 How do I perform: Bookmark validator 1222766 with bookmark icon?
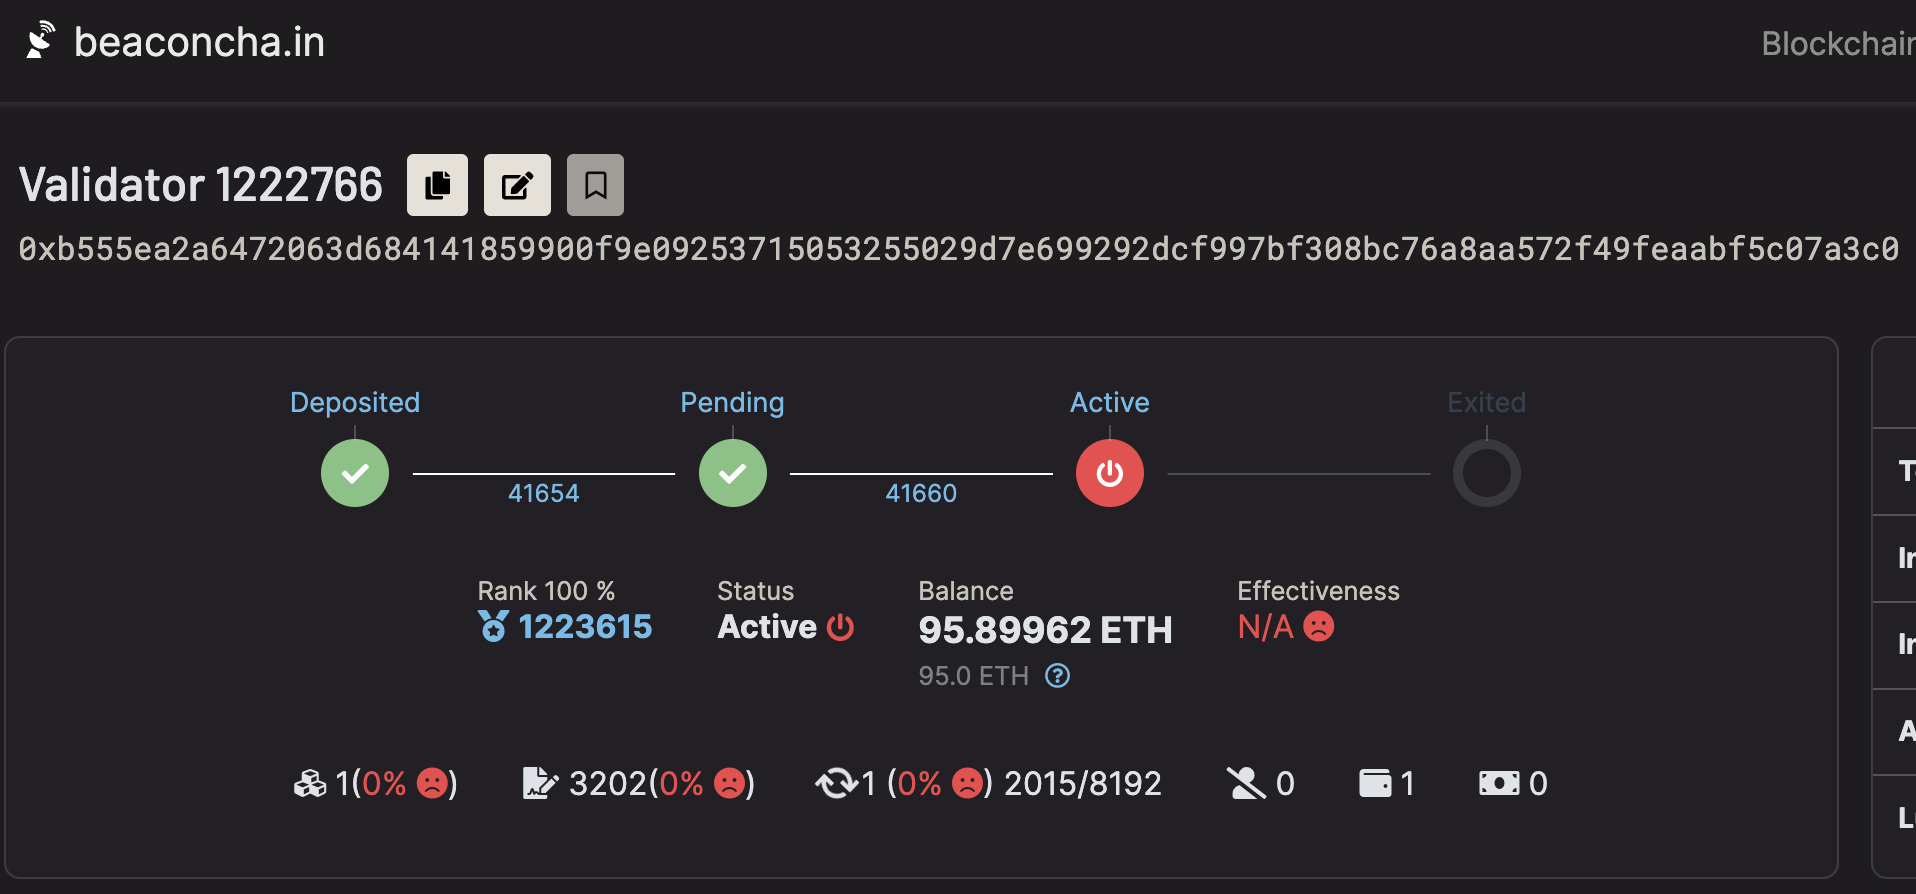[595, 185]
